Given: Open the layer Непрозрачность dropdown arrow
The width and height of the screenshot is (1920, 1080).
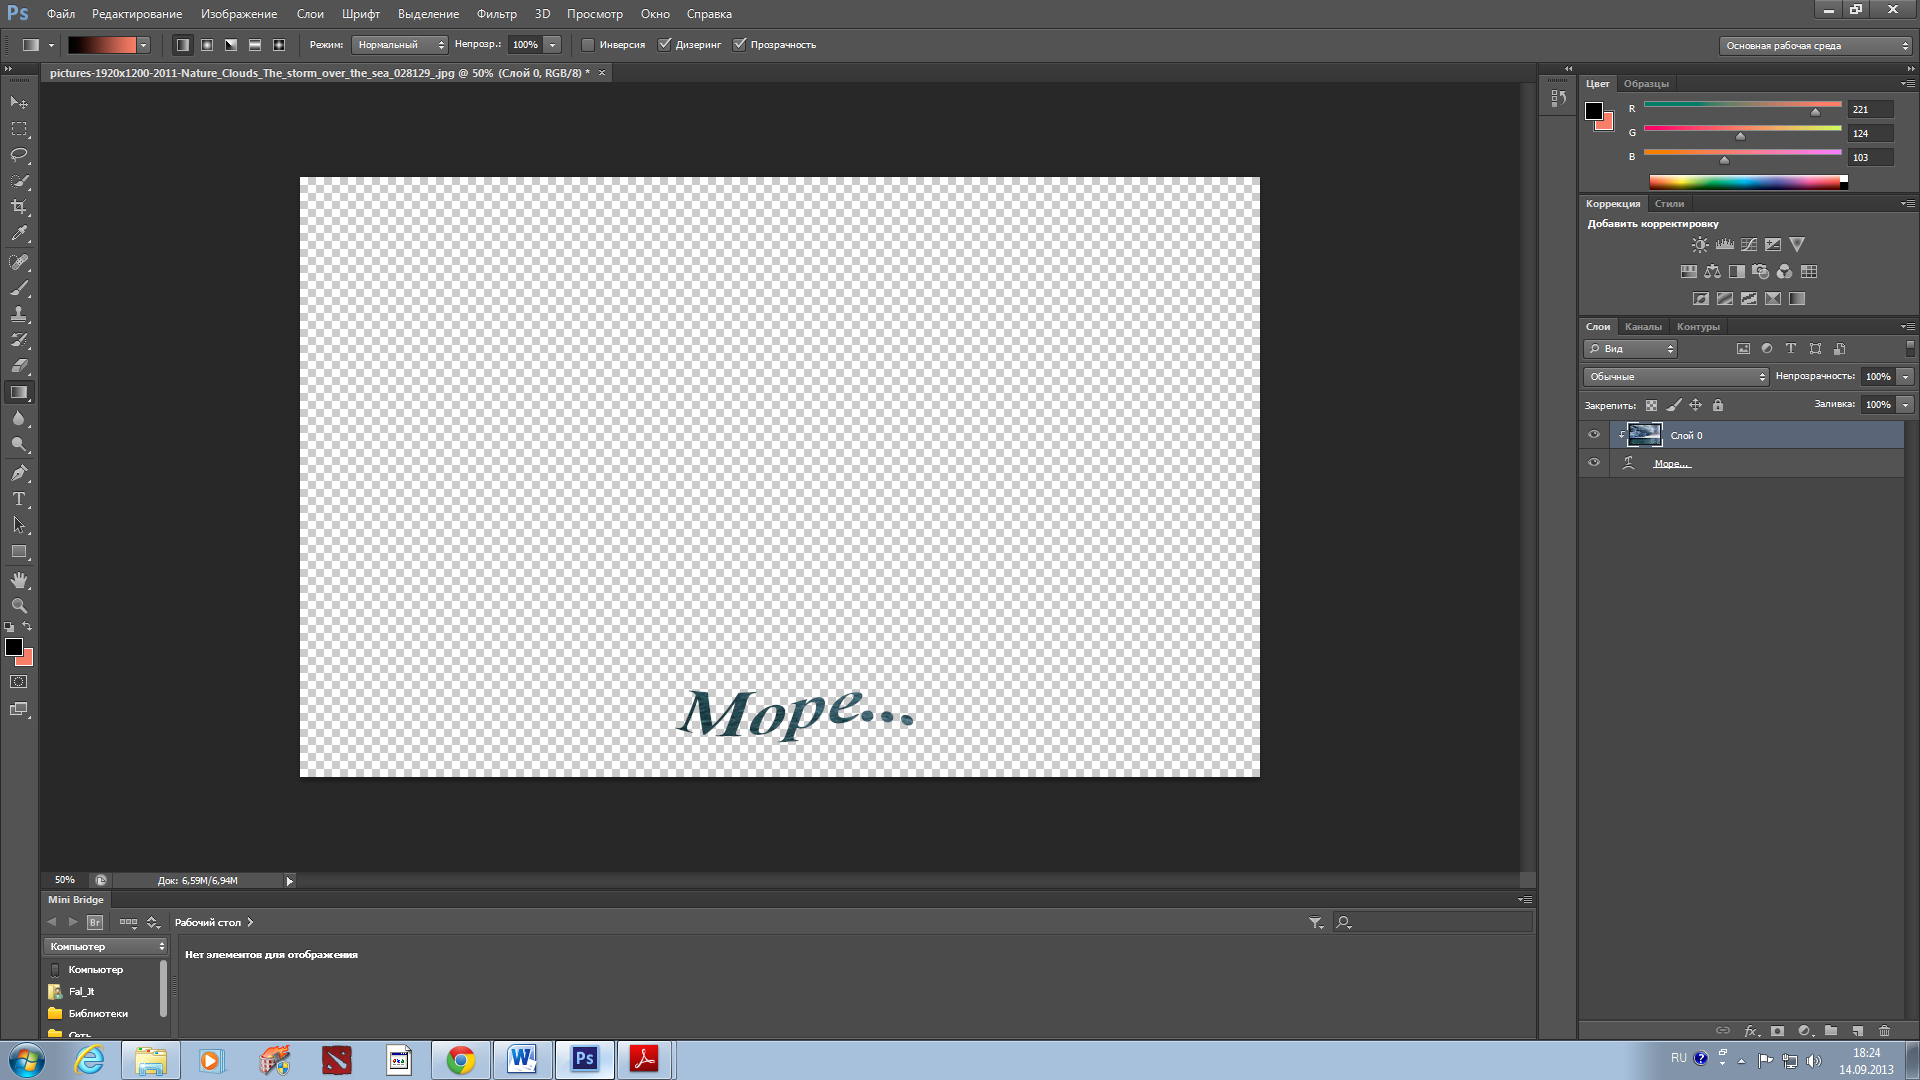Looking at the screenshot, I should [x=1906, y=377].
